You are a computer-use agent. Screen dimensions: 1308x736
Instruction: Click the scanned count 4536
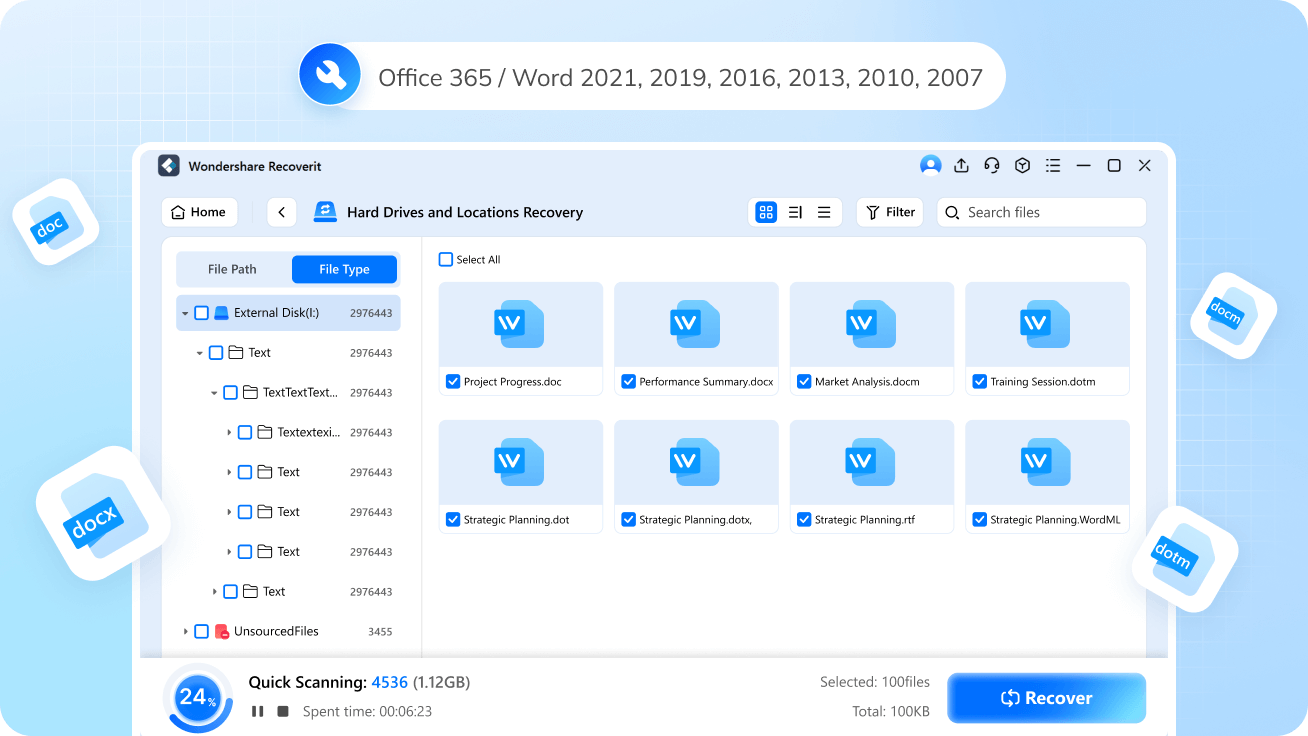coord(389,682)
